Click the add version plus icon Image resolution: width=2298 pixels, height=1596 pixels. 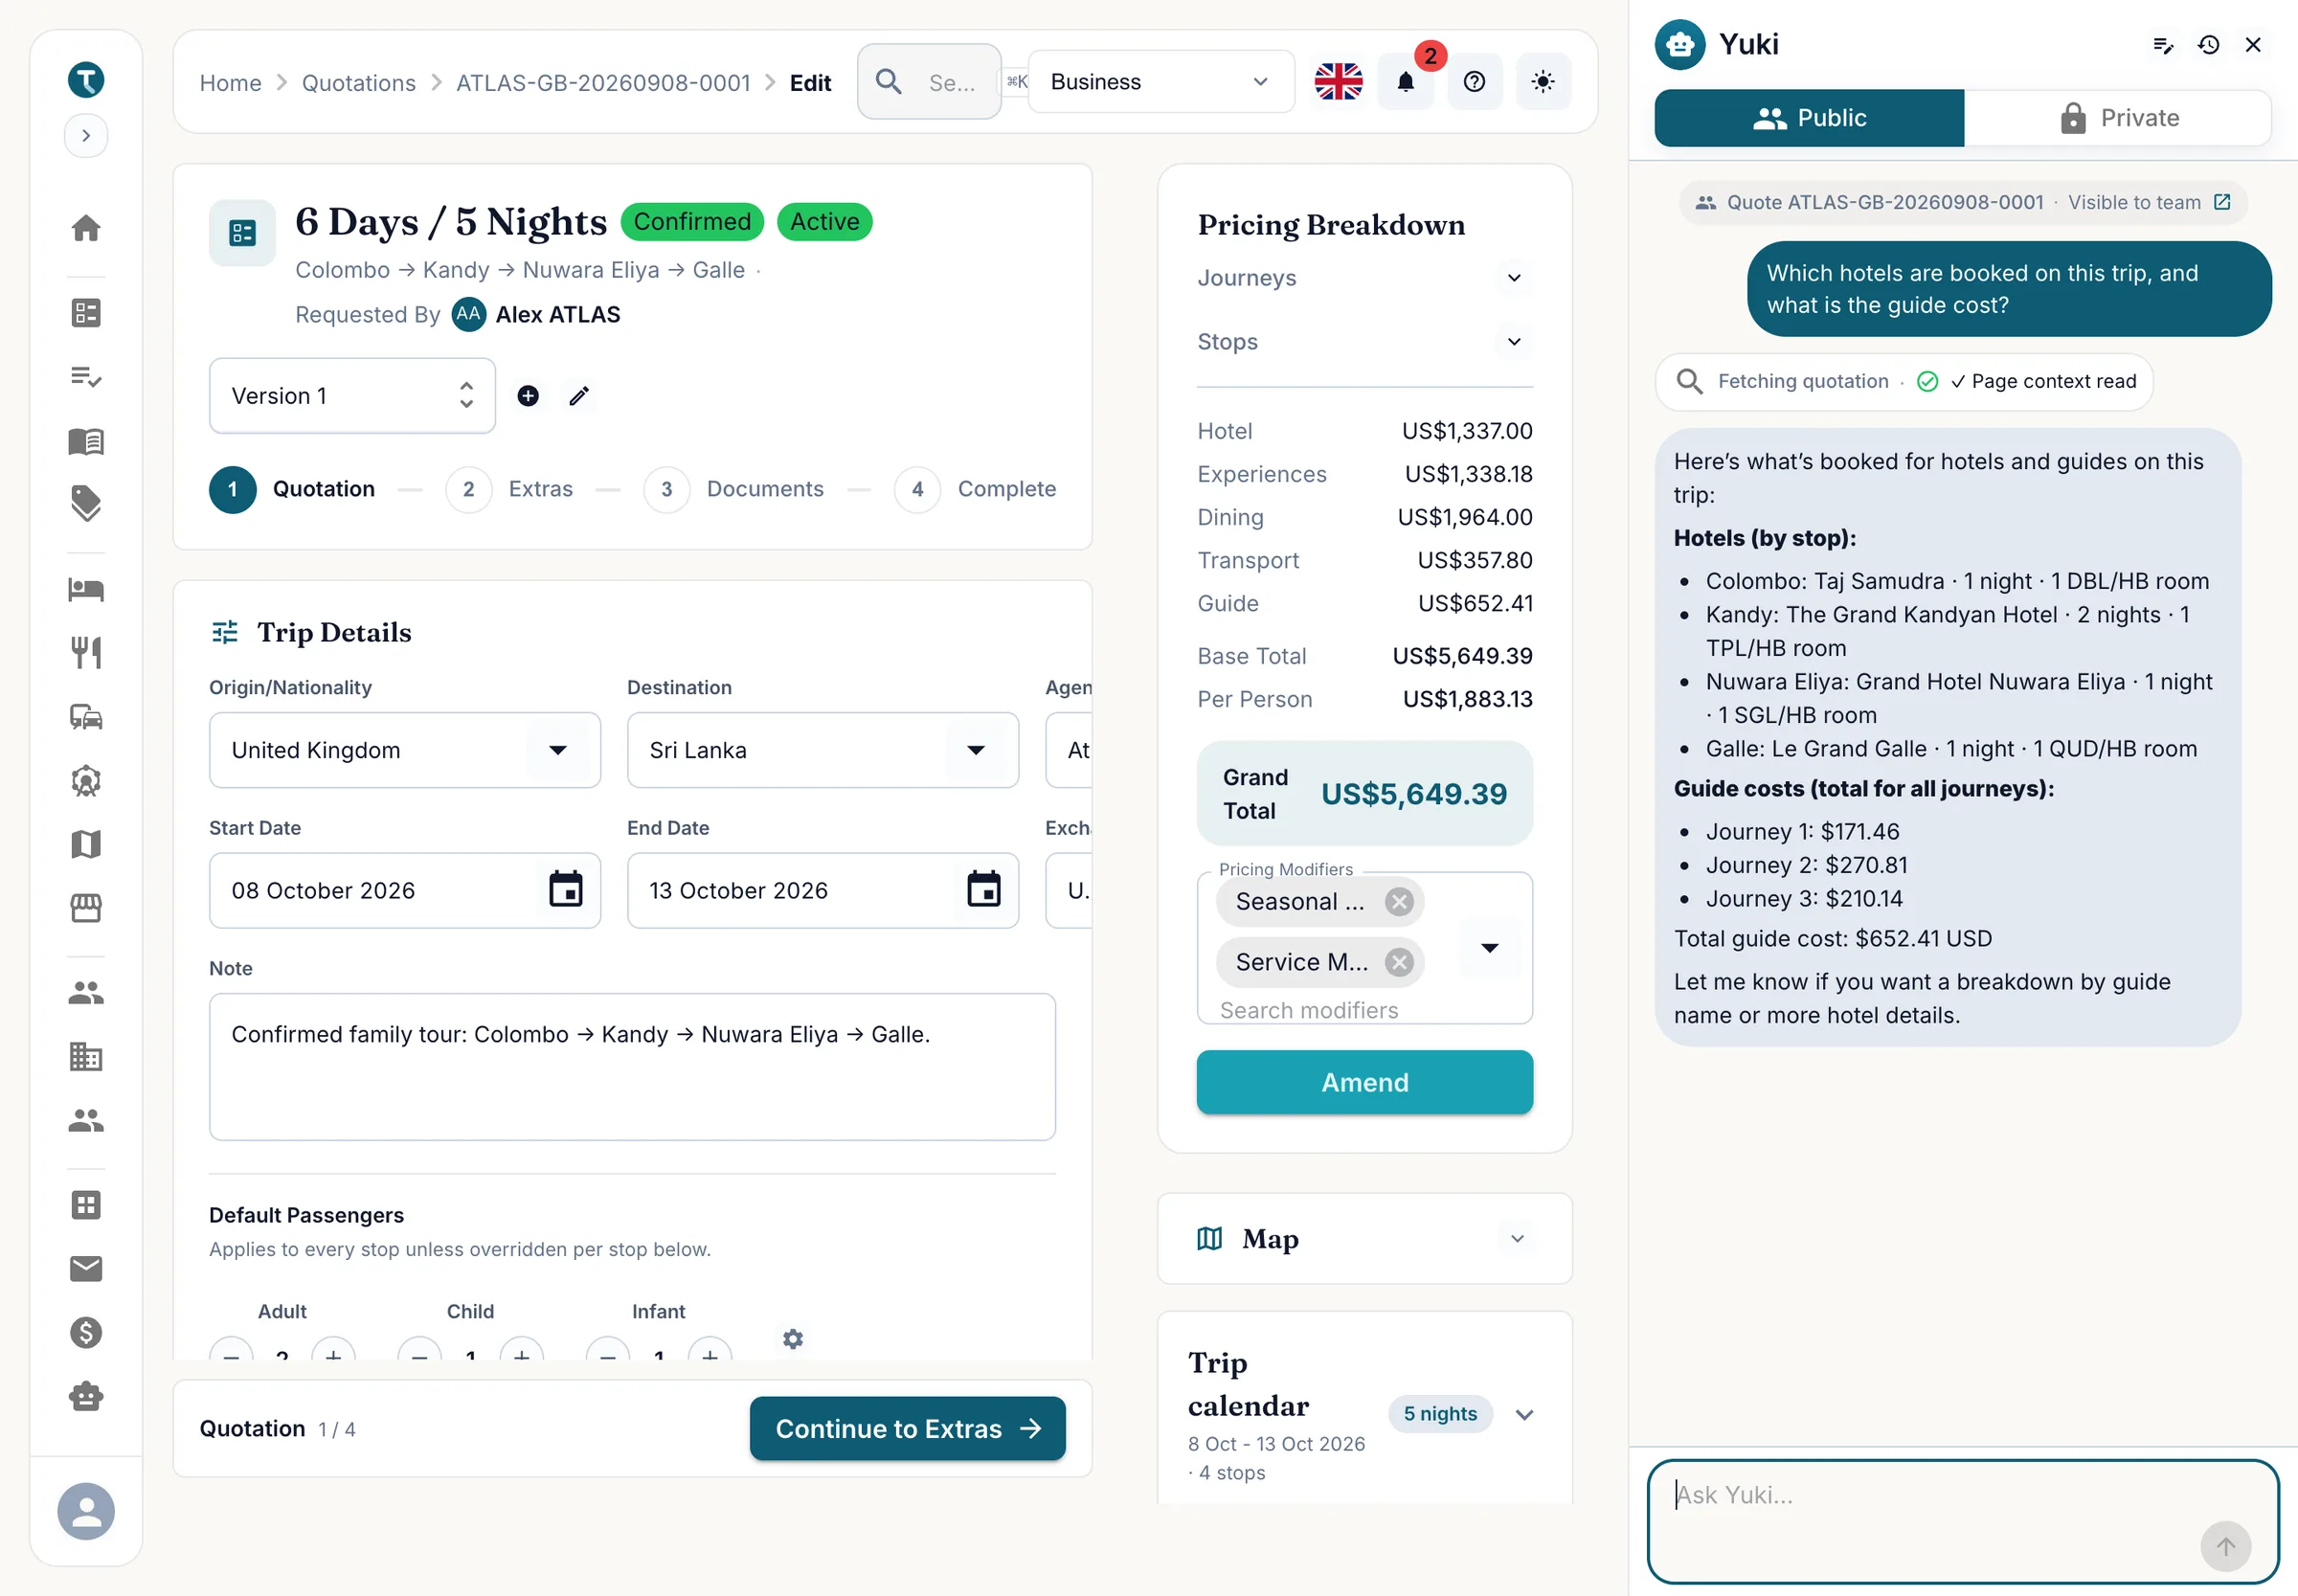[x=528, y=396]
